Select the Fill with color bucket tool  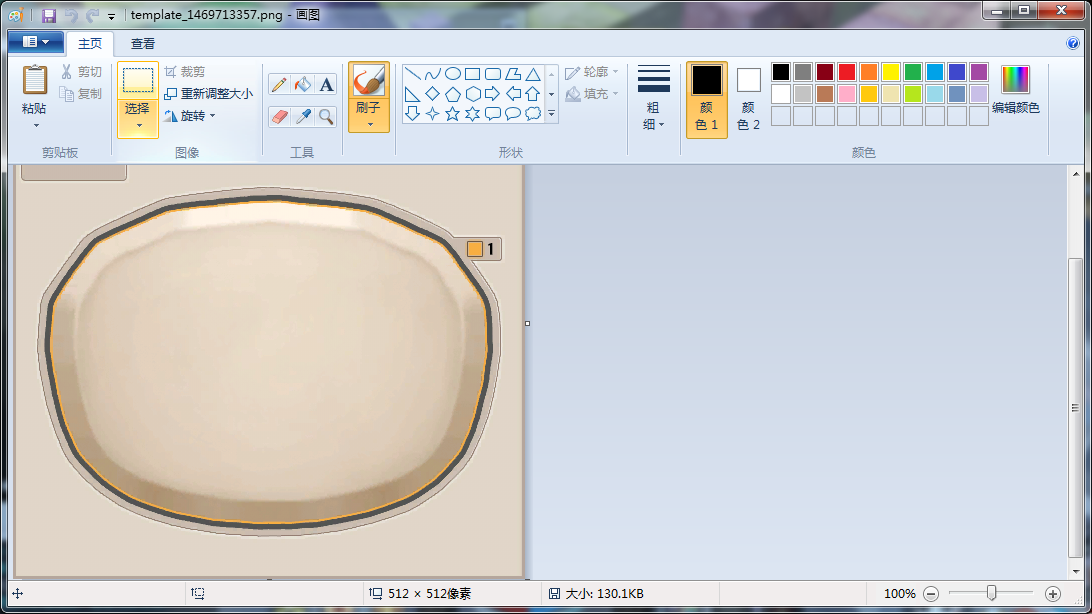click(303, 85)
